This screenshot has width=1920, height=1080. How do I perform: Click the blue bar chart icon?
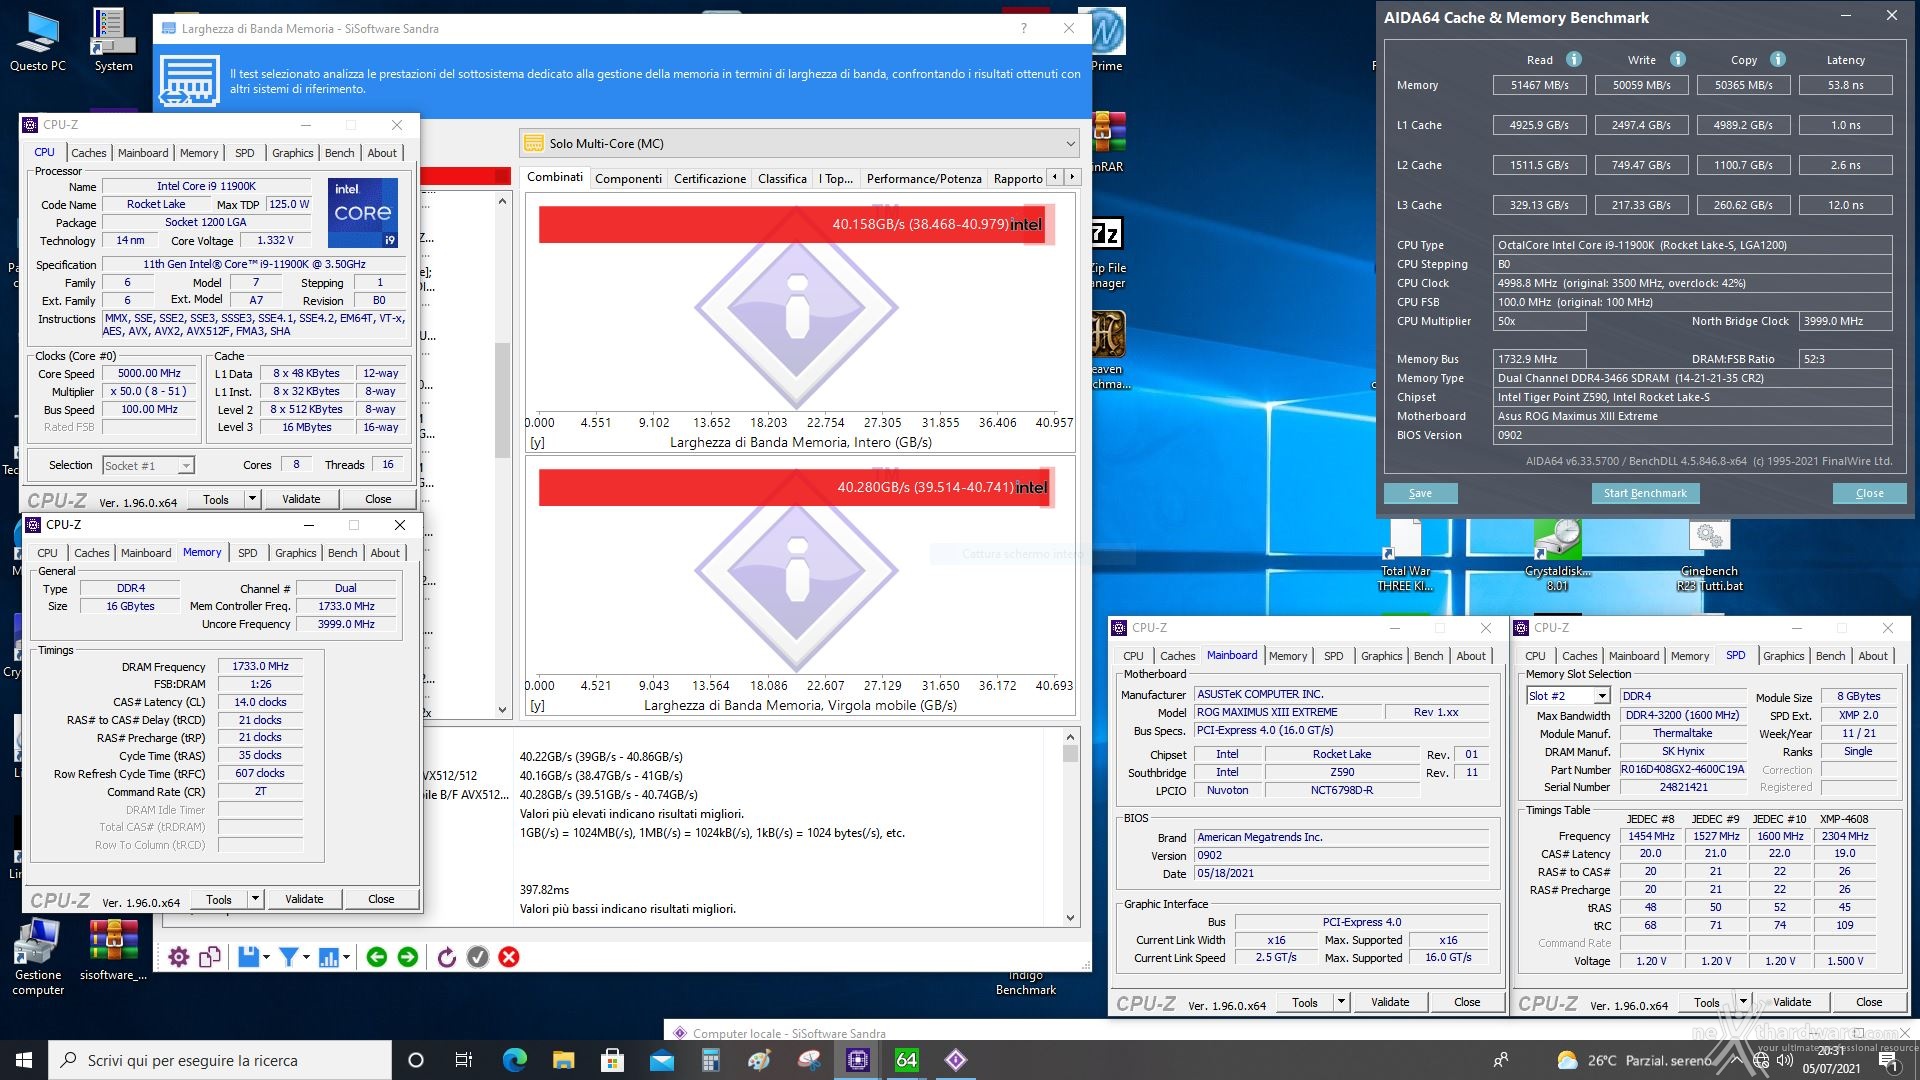[x=328, y=958]
